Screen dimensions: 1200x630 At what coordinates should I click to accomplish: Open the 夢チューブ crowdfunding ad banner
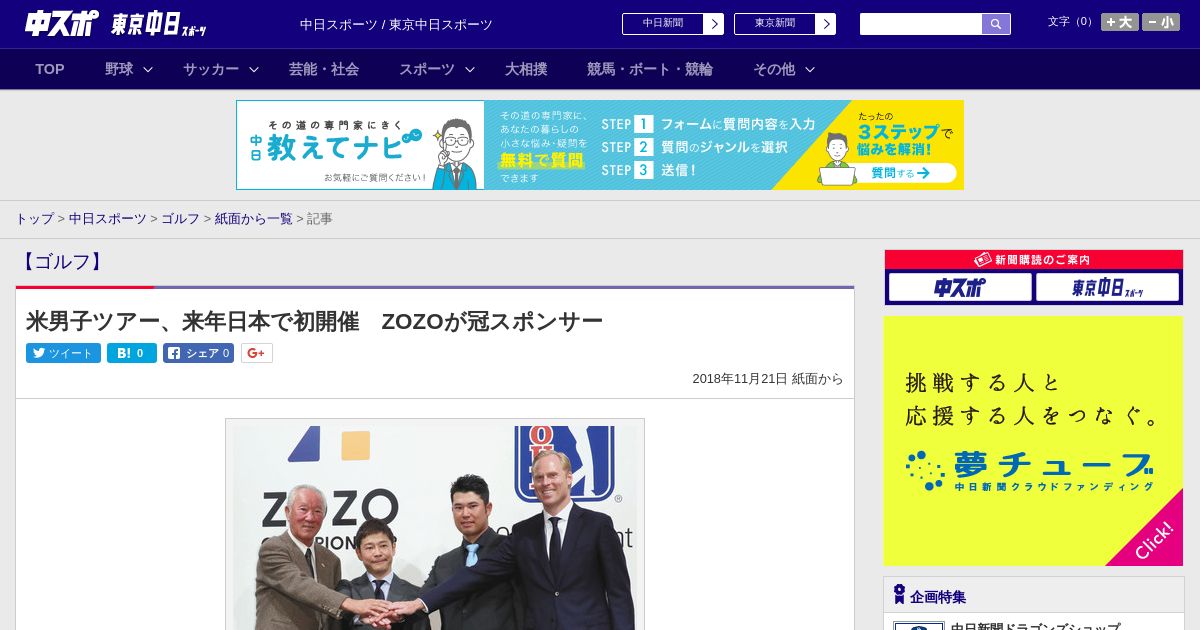pos(1033,441)
